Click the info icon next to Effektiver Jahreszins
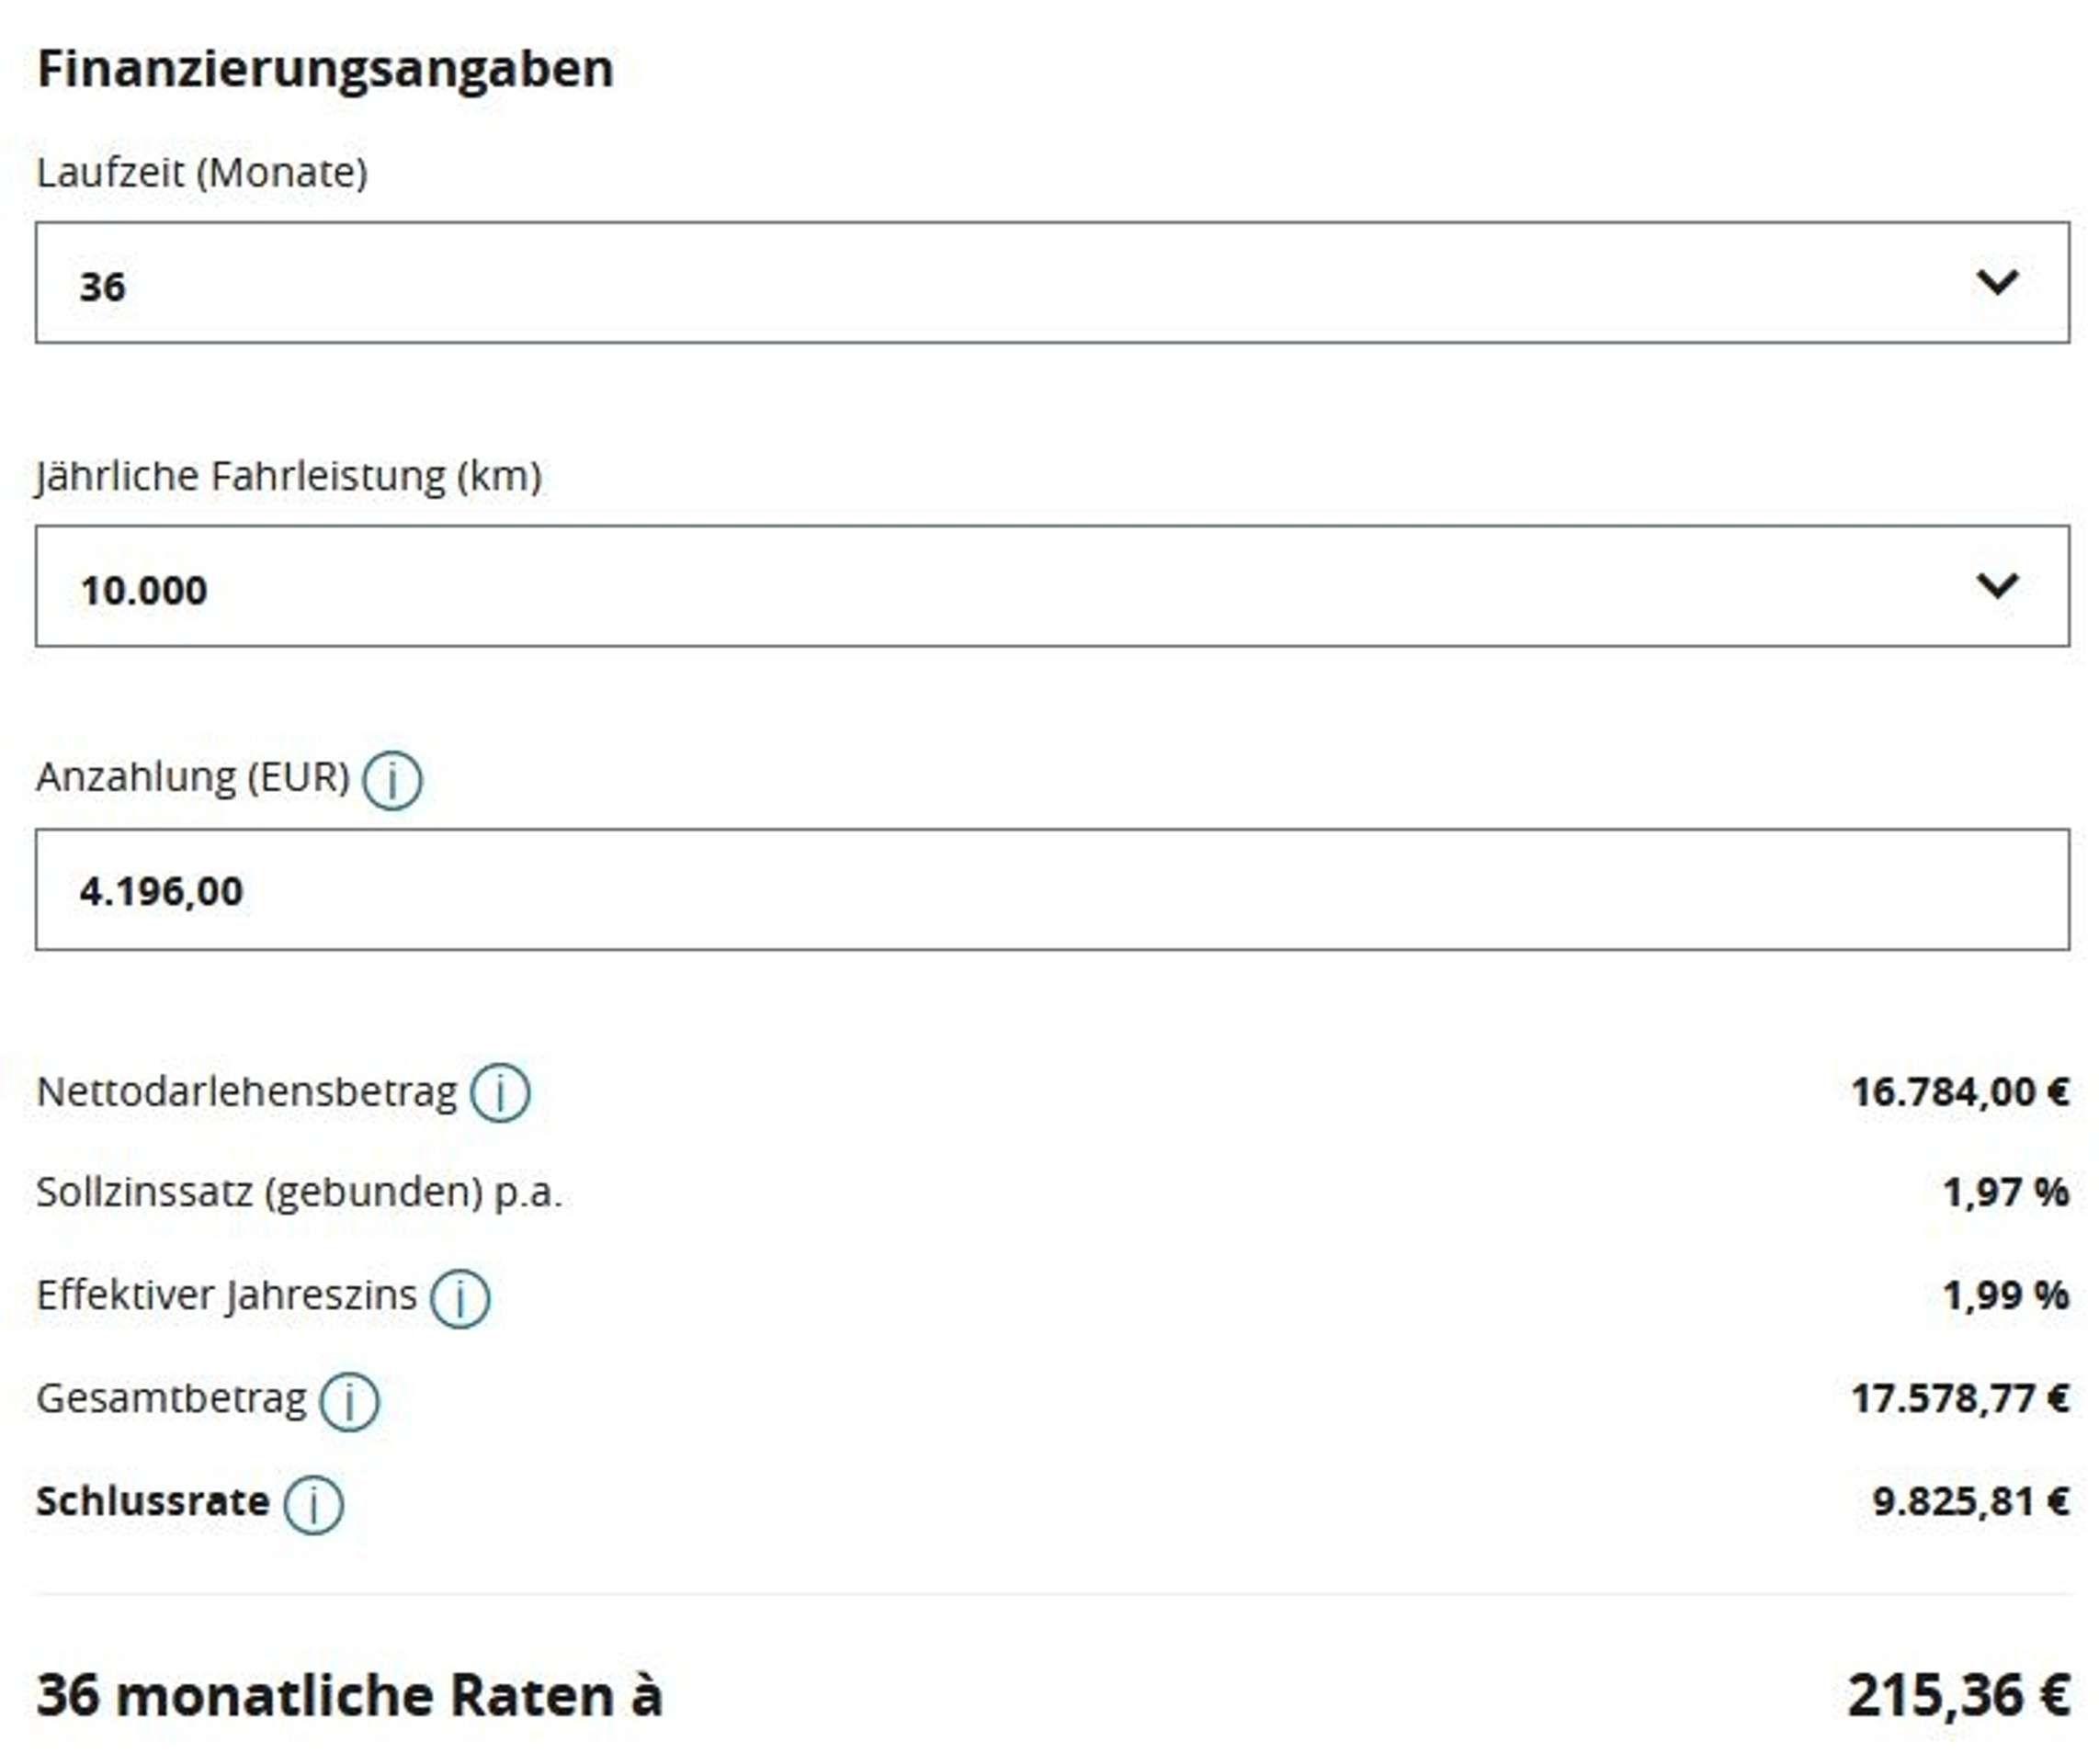 (460, 1299)
